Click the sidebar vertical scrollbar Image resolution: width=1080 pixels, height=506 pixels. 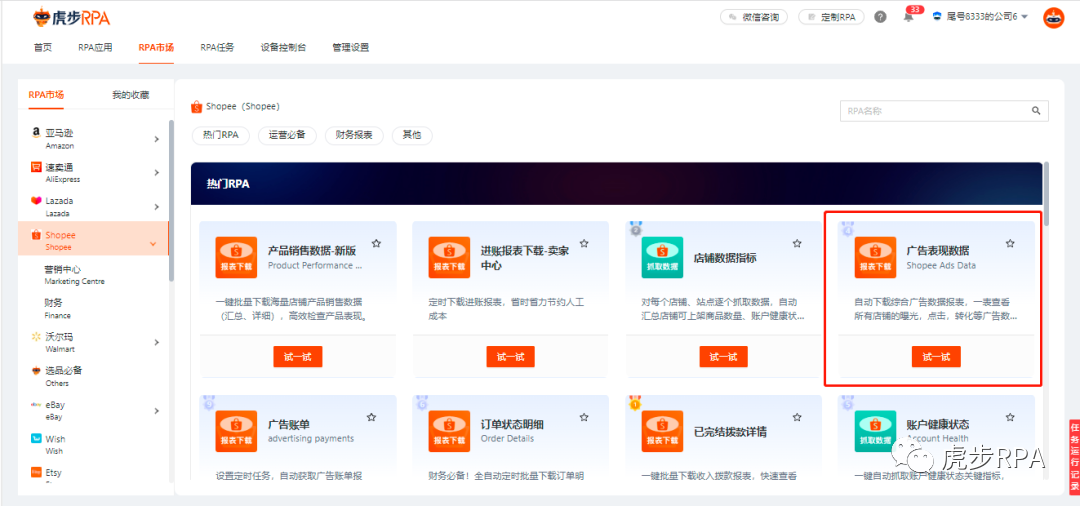pyautogui.click(x=171, y=201)
